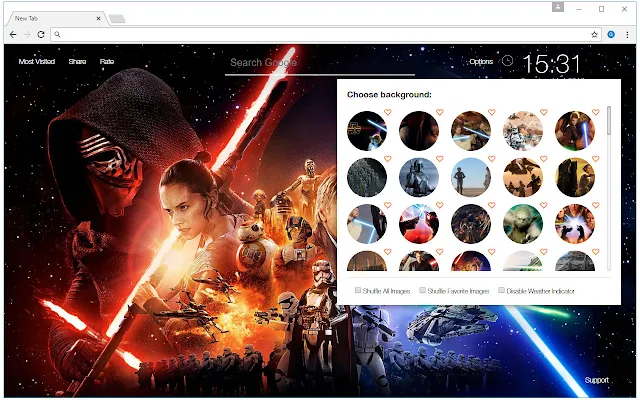Heart the desert figure blue-sky background

click(x=491, y=158)
